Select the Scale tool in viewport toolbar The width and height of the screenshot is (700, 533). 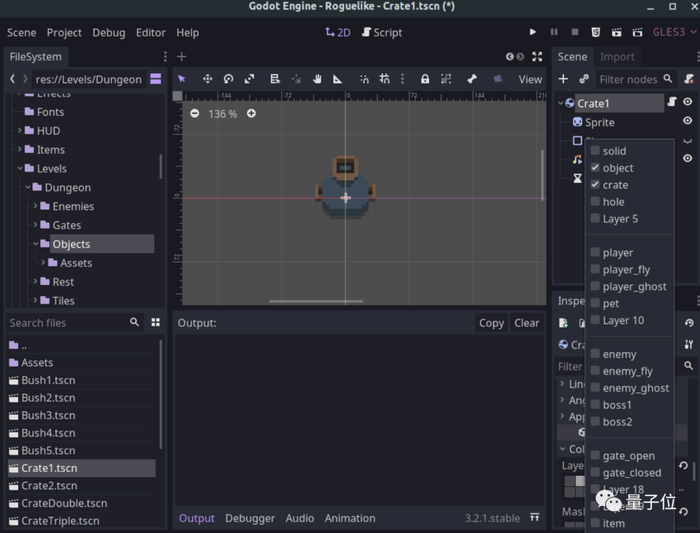(249, 79)
